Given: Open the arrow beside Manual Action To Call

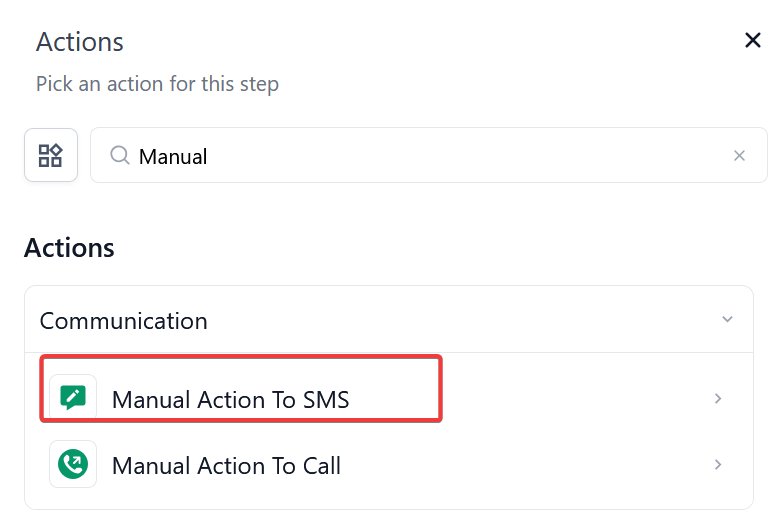Looking at the screenshot, I should [x=718, y=465].
